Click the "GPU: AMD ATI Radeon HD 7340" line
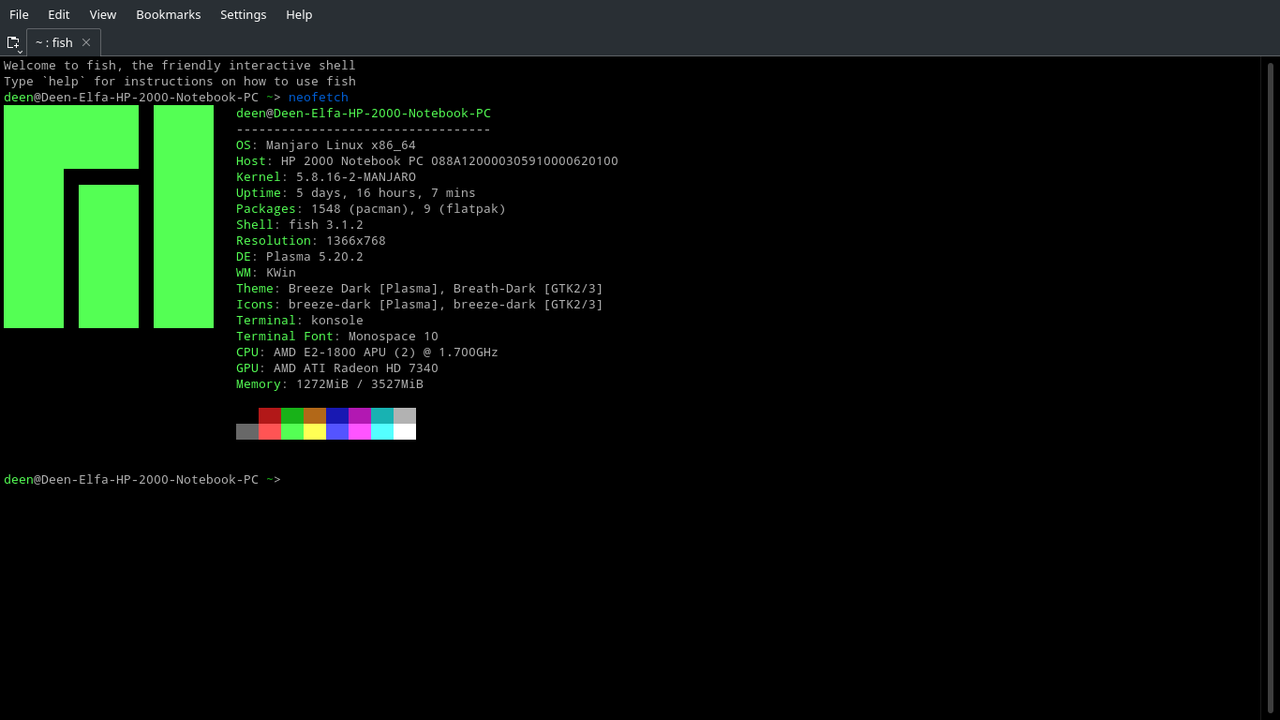 [337, 369]
